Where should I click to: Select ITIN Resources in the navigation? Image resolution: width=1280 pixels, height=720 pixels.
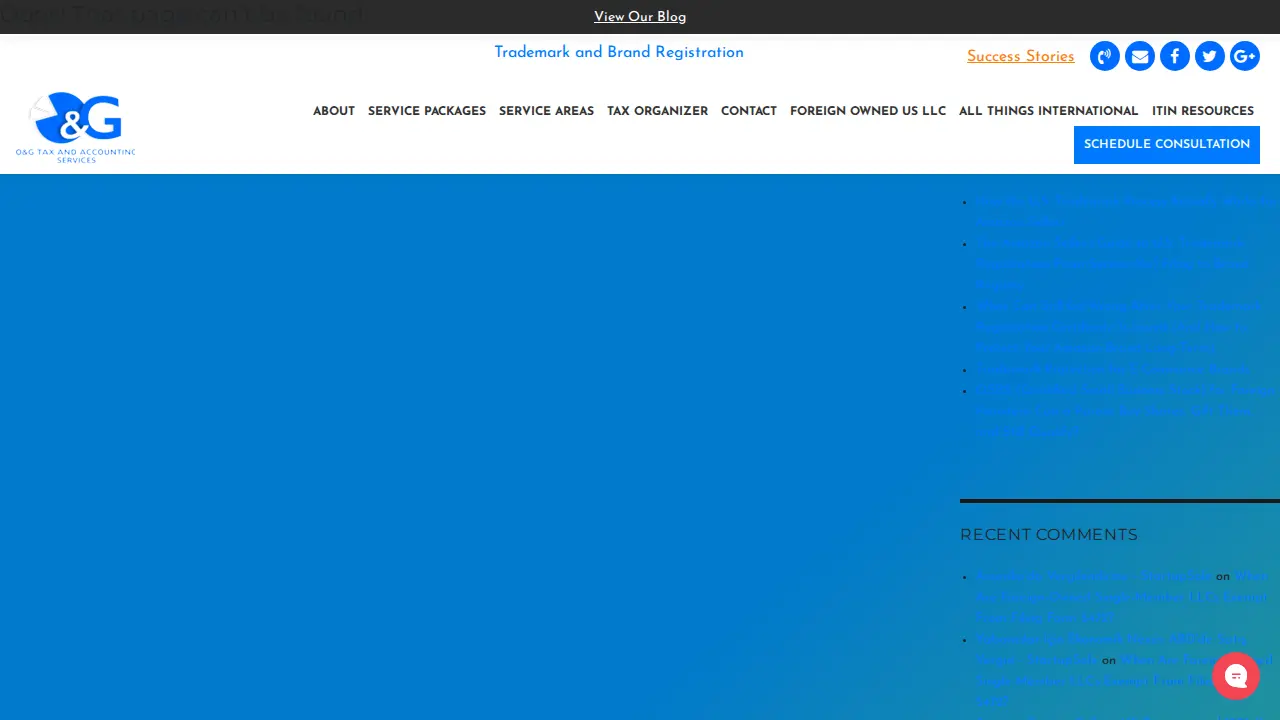(1203, 111)
